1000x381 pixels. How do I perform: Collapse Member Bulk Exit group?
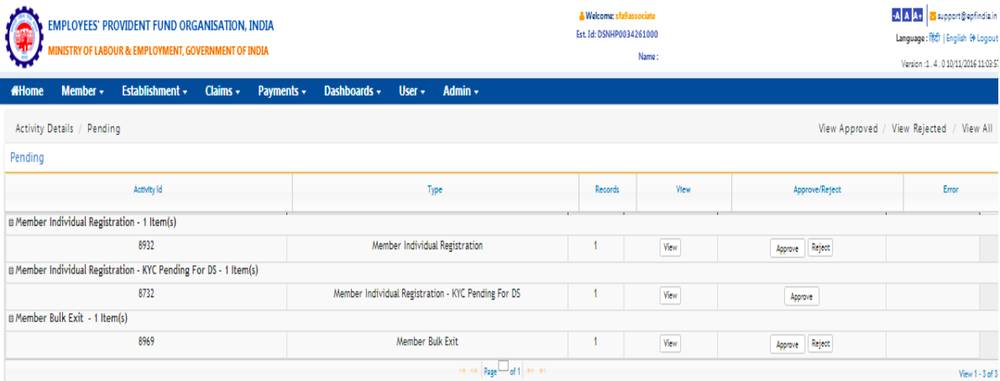[11, 318]
